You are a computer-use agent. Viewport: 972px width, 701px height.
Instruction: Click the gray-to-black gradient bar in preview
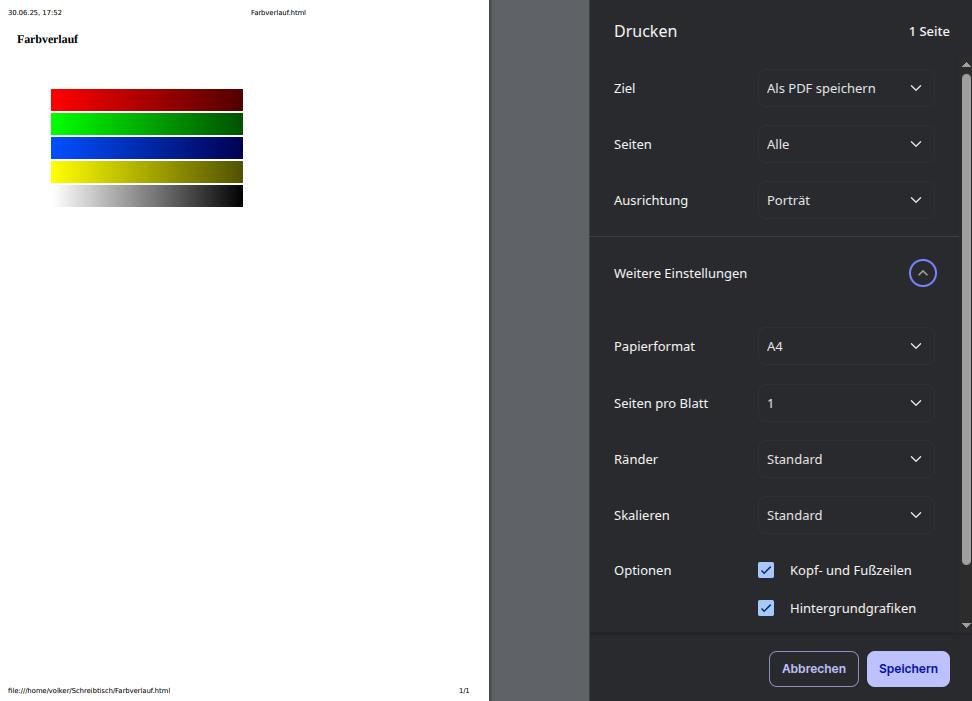tap(147, 196)
